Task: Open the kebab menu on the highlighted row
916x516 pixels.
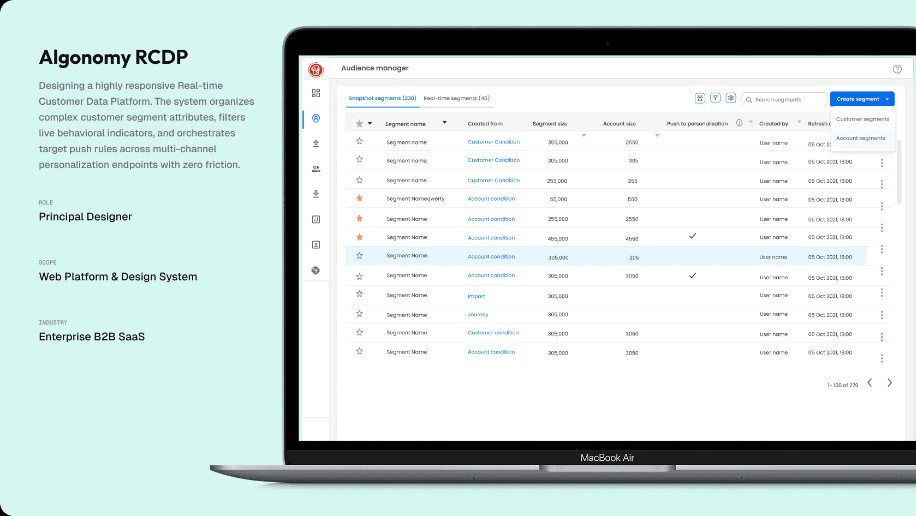Action: tap(882, 250)
